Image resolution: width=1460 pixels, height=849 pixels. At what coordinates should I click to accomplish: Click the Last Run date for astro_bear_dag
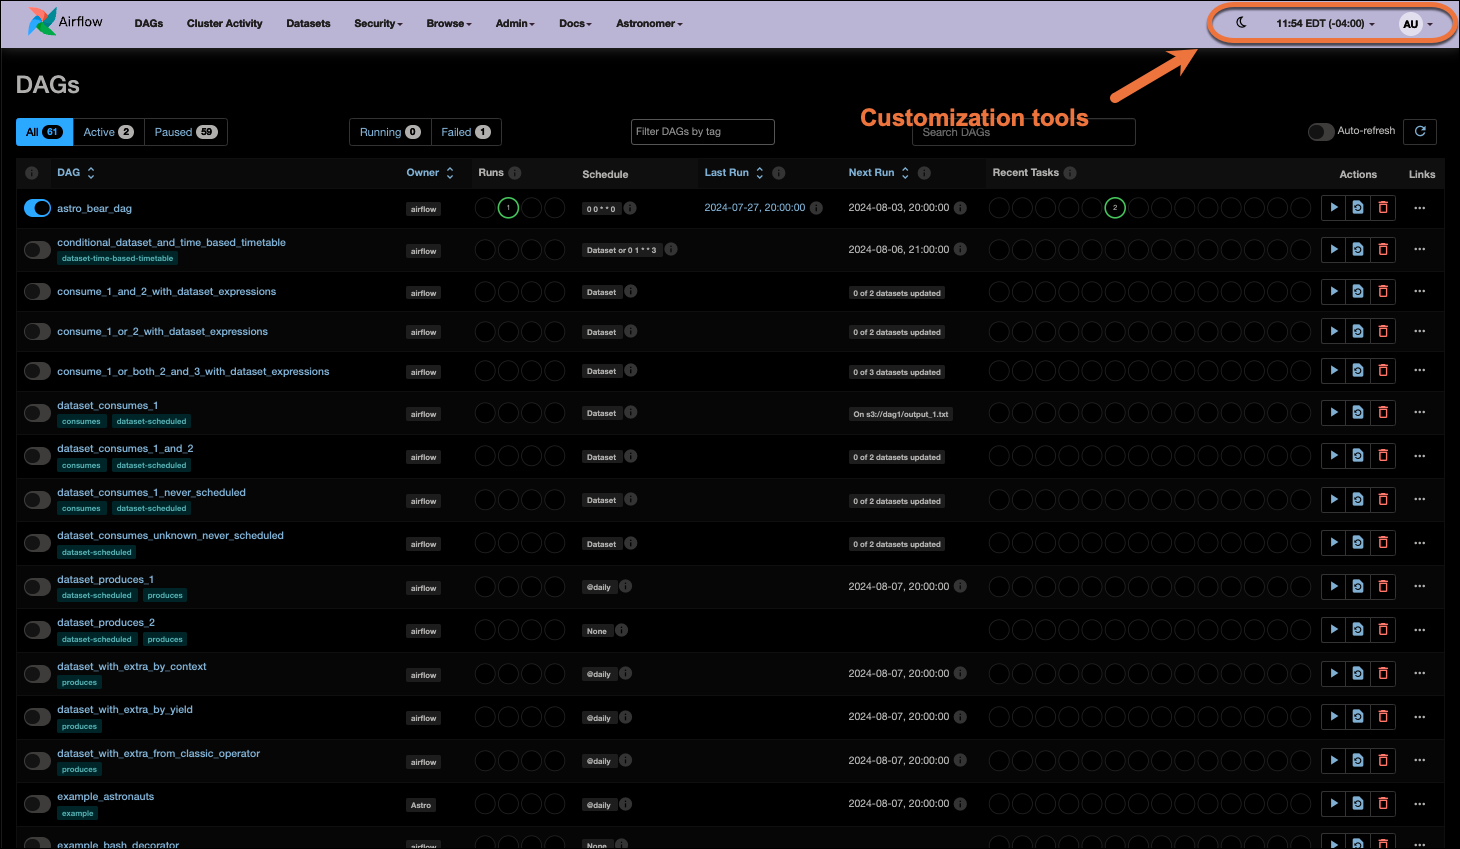pyautogui.click(x=755, y=207)
